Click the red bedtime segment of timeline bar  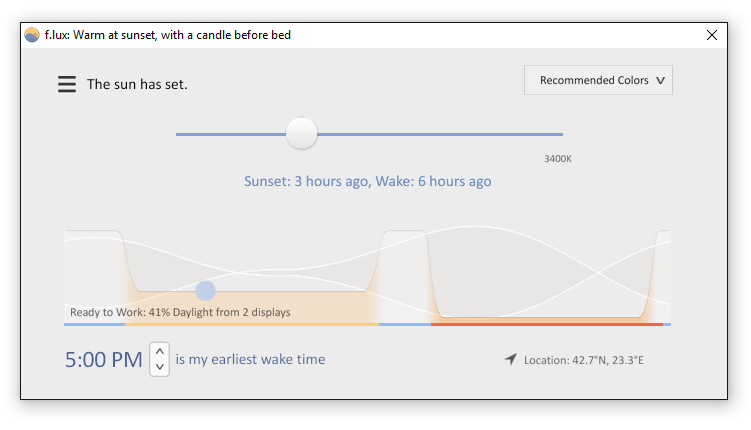tap(546, 325)
